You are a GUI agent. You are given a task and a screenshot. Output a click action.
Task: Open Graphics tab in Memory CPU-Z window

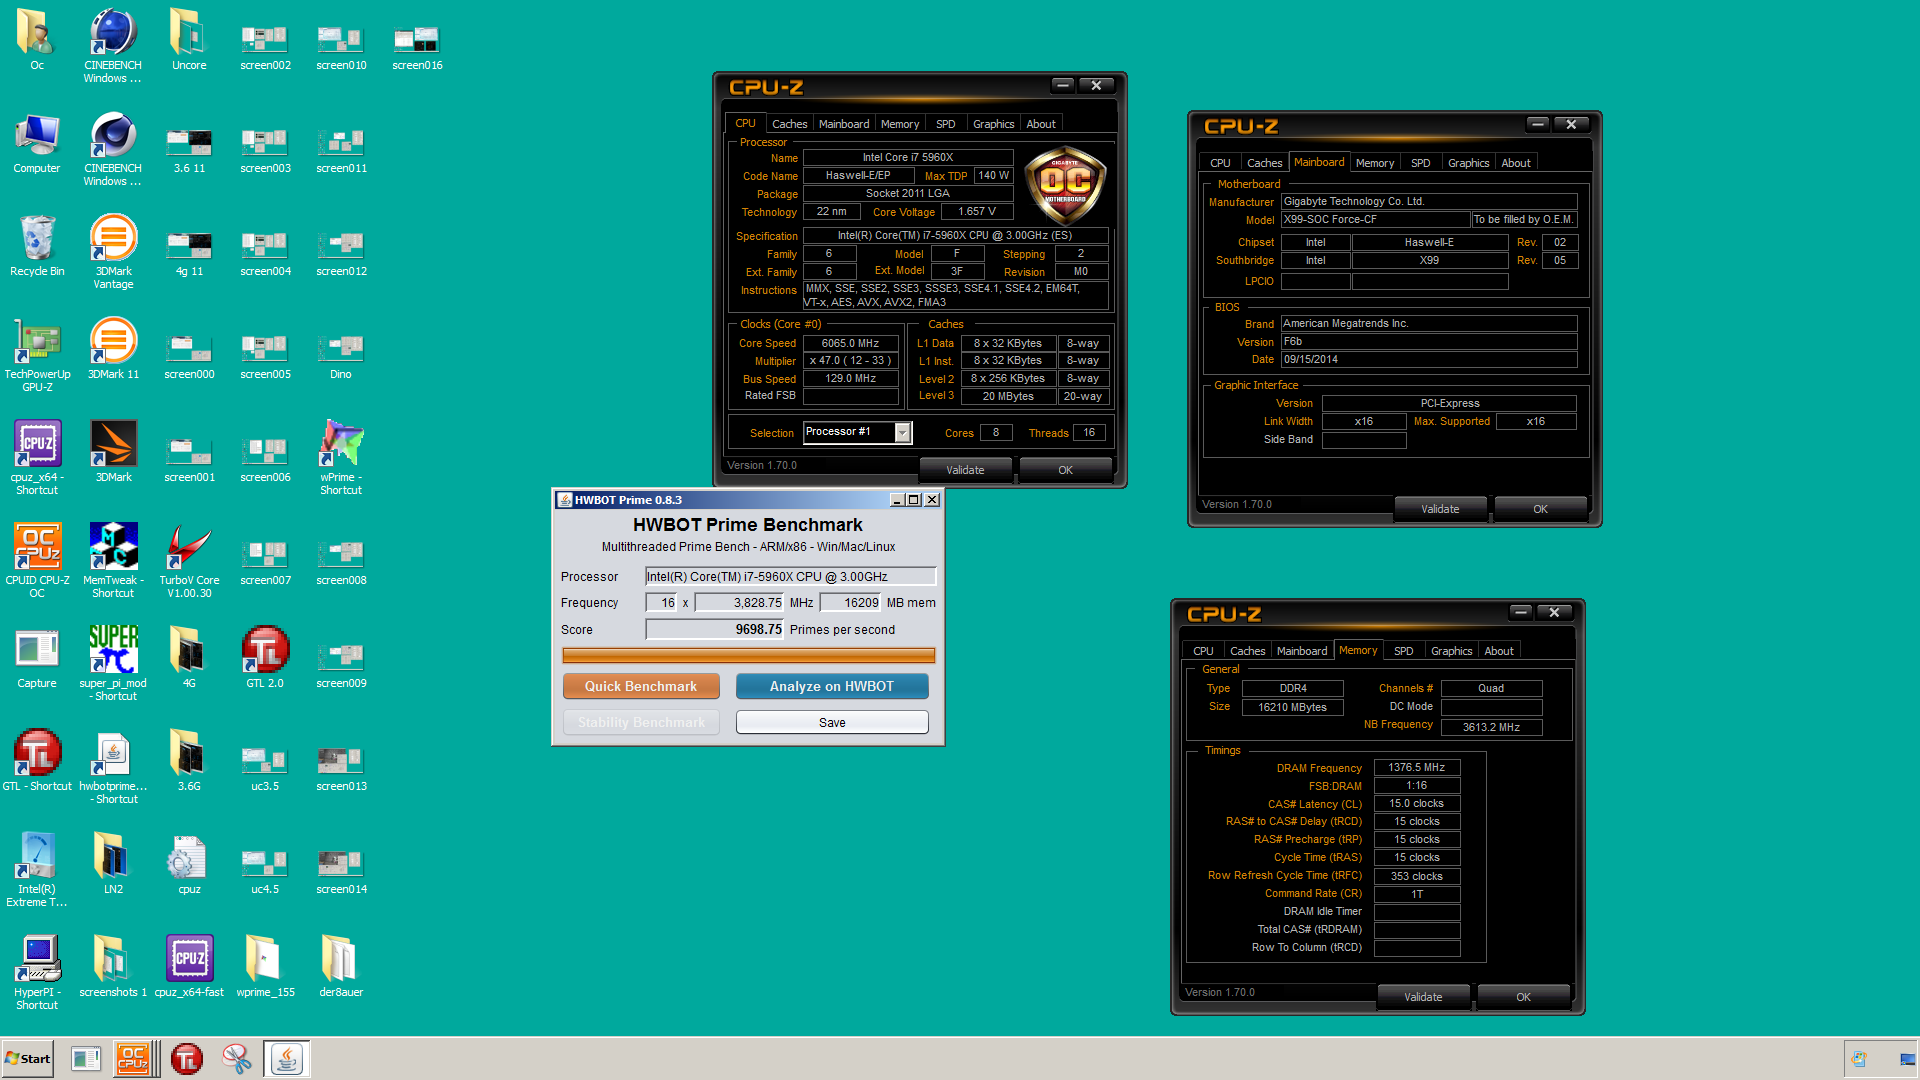(1451, 651)
